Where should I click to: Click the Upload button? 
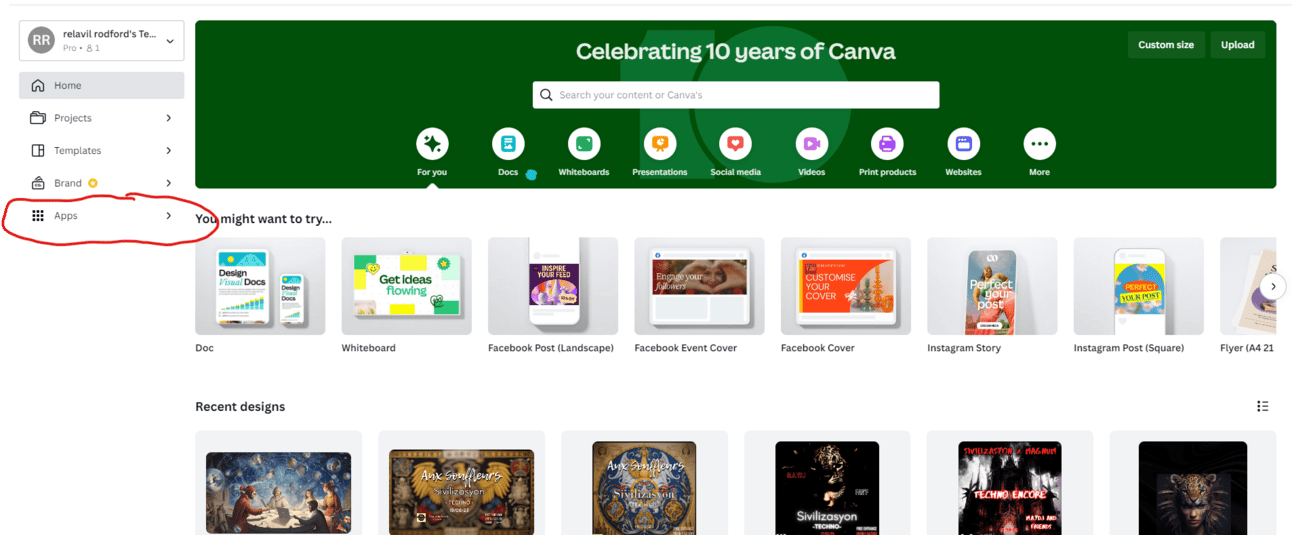1237,45
